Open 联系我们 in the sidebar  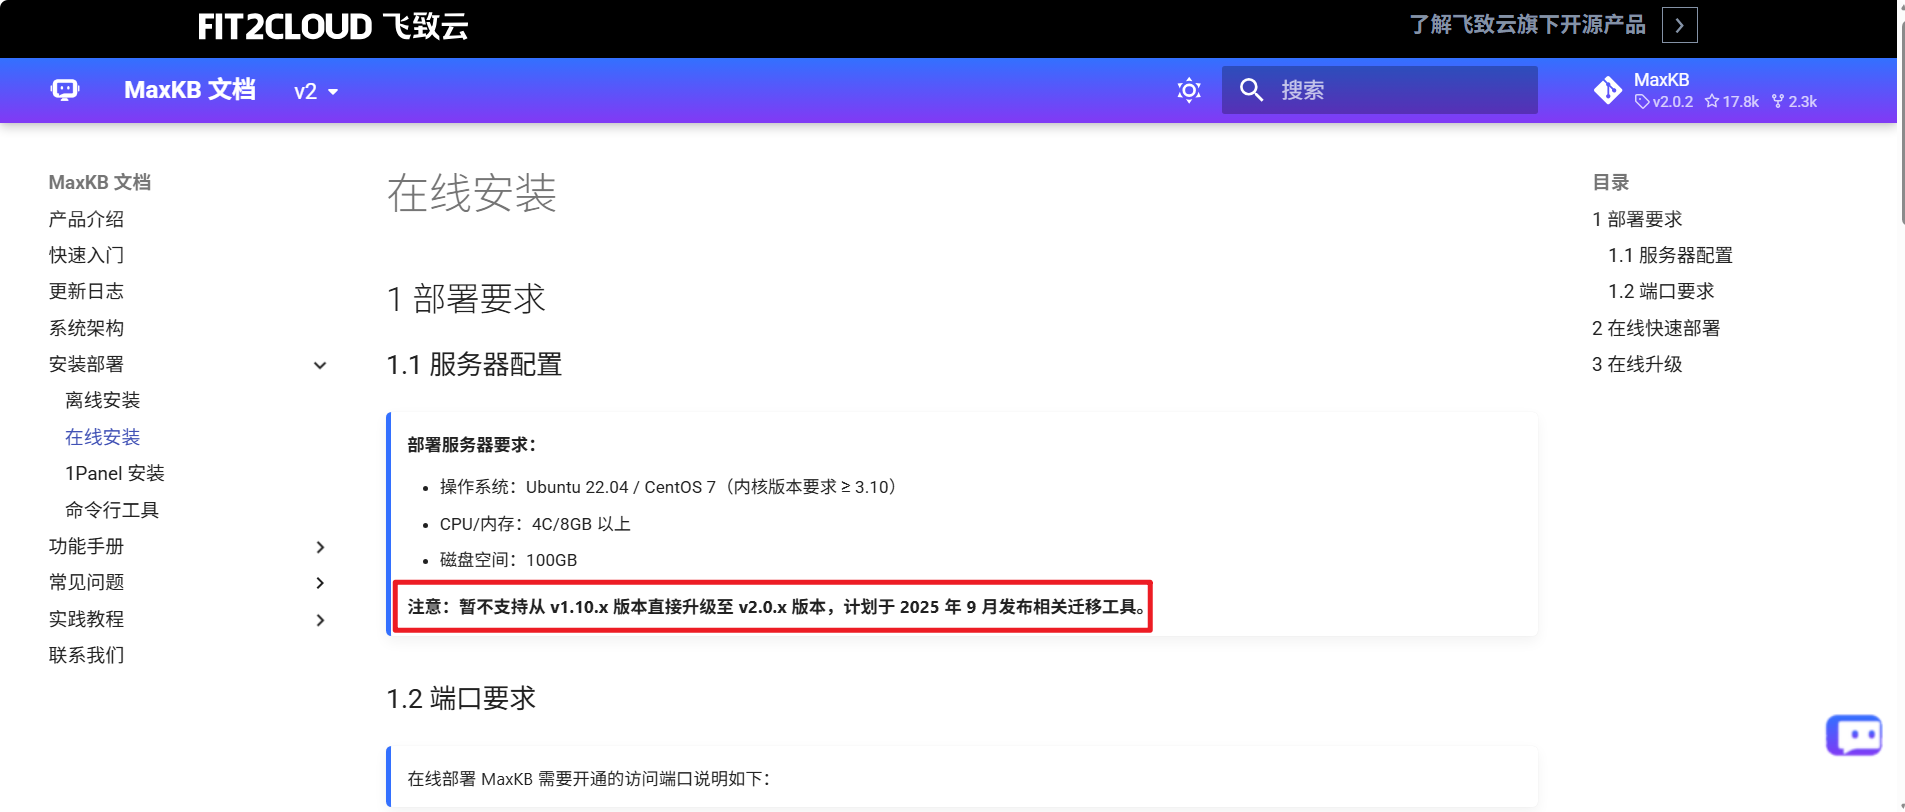click(86, 655)
